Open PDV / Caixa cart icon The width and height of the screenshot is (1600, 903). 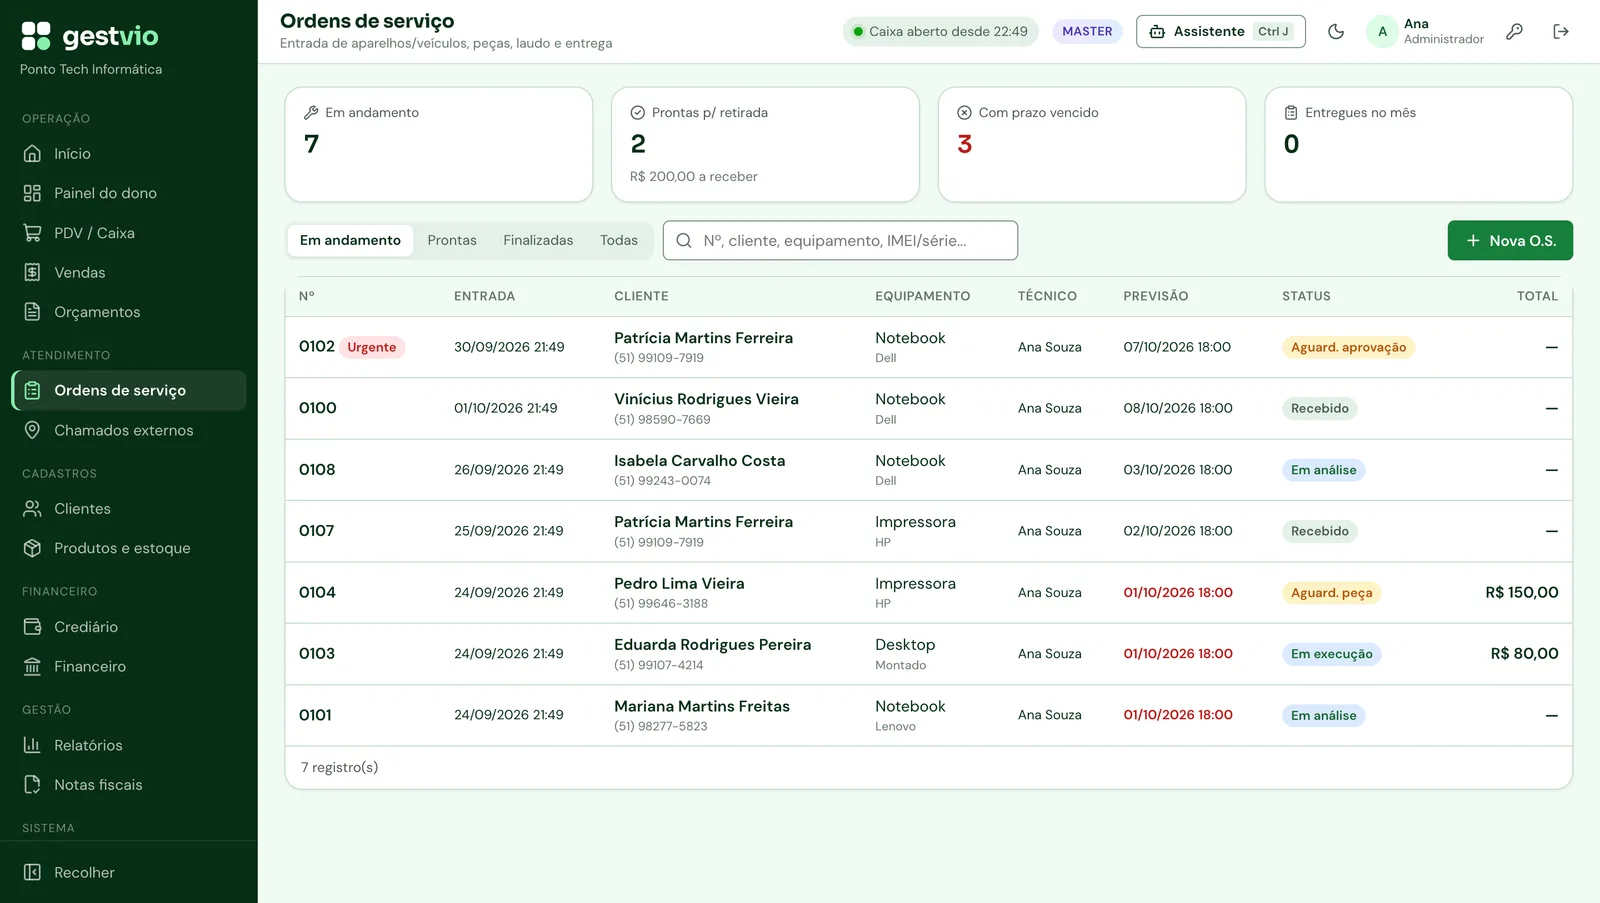click(x=32, y=233)
